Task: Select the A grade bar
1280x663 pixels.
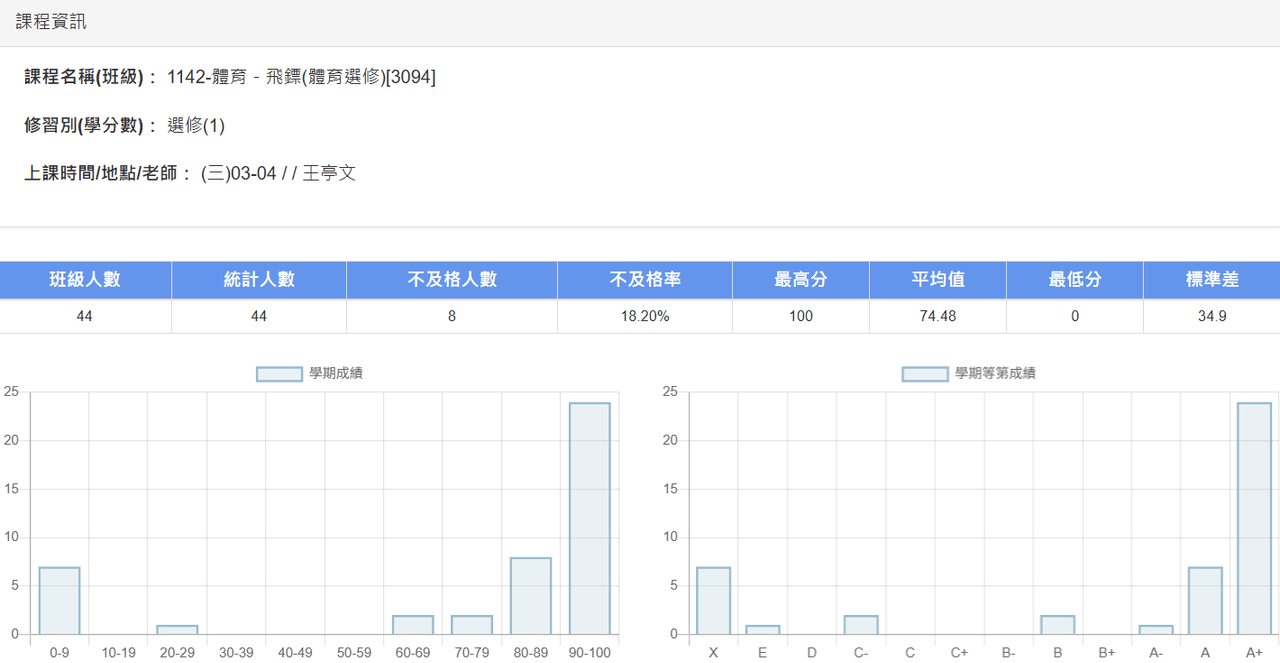Action: (1205, 601)
